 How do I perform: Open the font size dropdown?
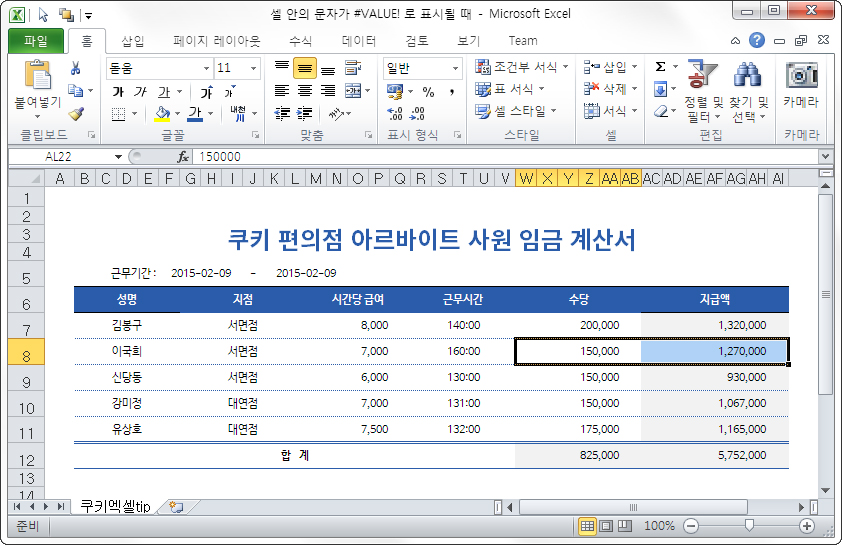click(253, 68)
